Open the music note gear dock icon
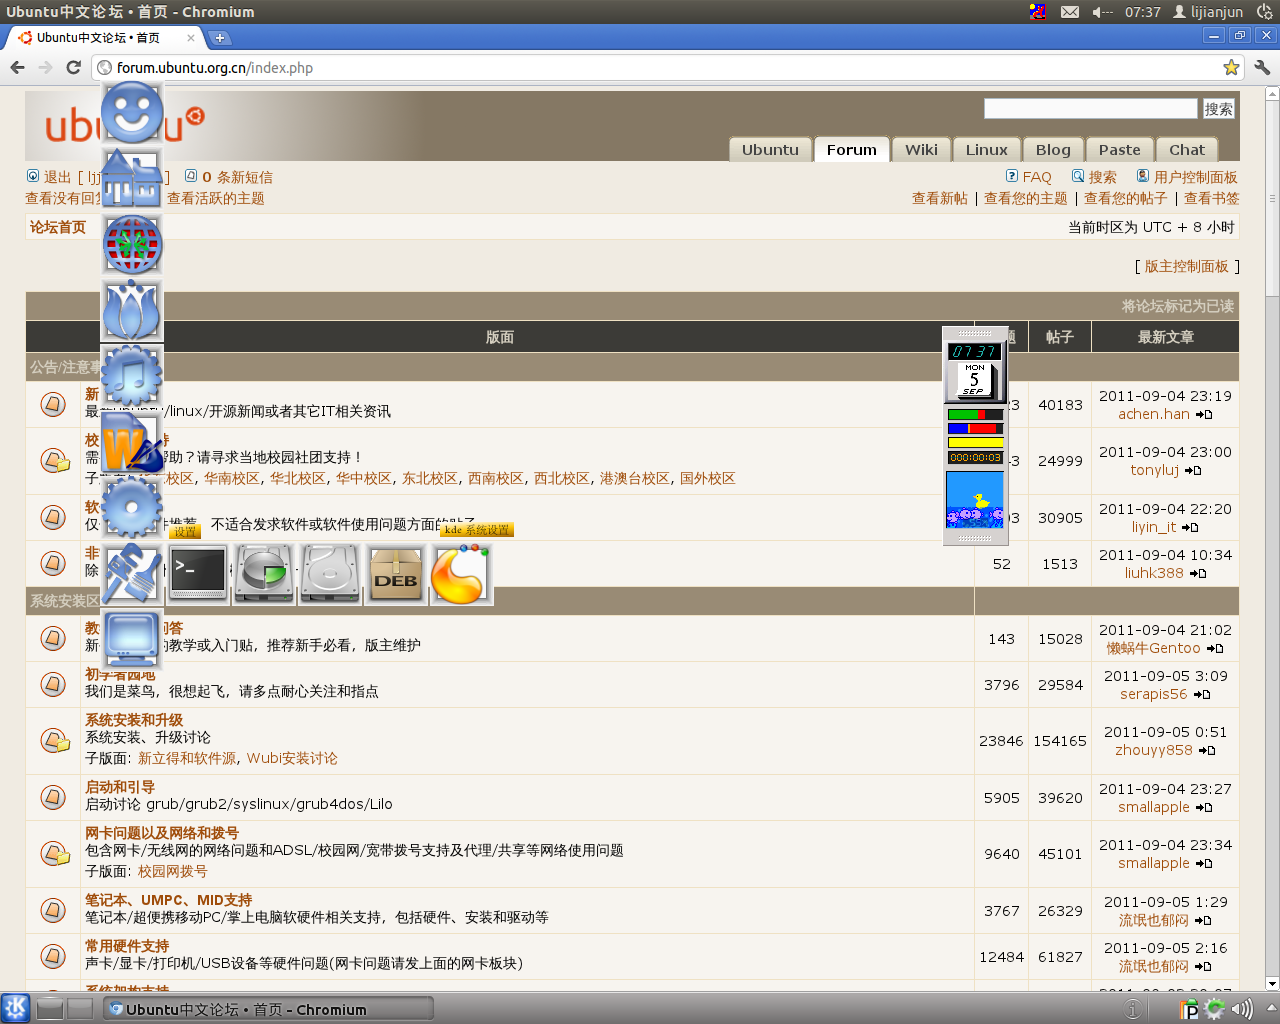 coord(132,376)
